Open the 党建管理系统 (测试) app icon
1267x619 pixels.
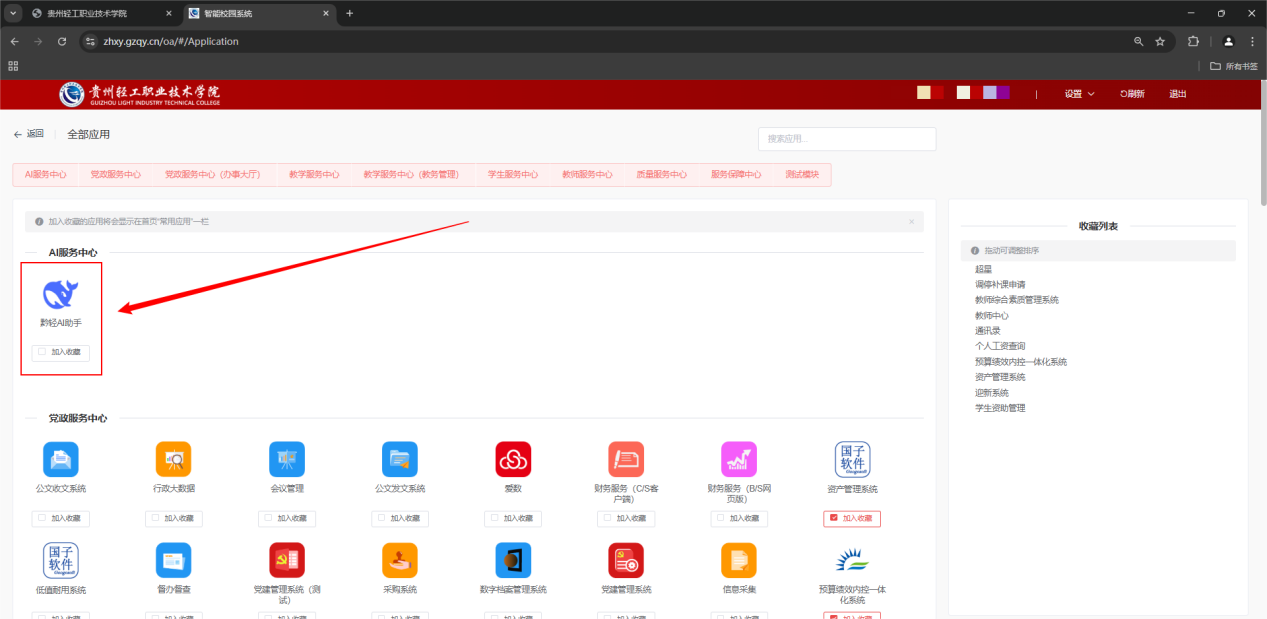click(x=287, y=560)
